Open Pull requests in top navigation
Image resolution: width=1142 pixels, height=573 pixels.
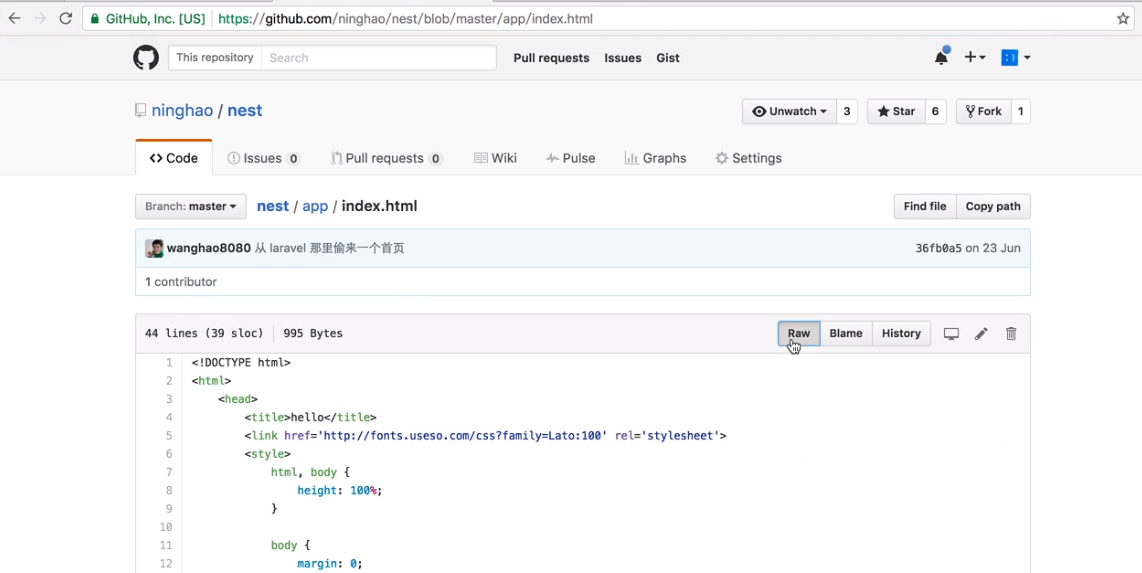[x=551, y=58]
